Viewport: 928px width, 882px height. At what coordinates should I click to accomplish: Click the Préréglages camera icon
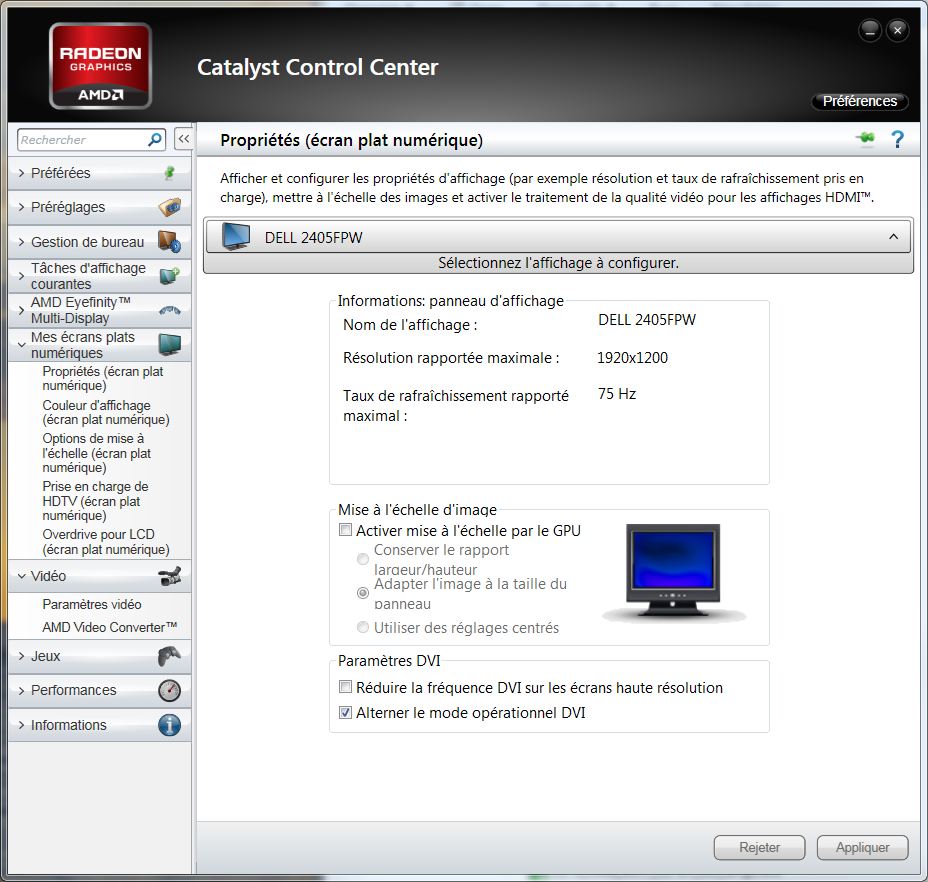(x=170, y=207)
